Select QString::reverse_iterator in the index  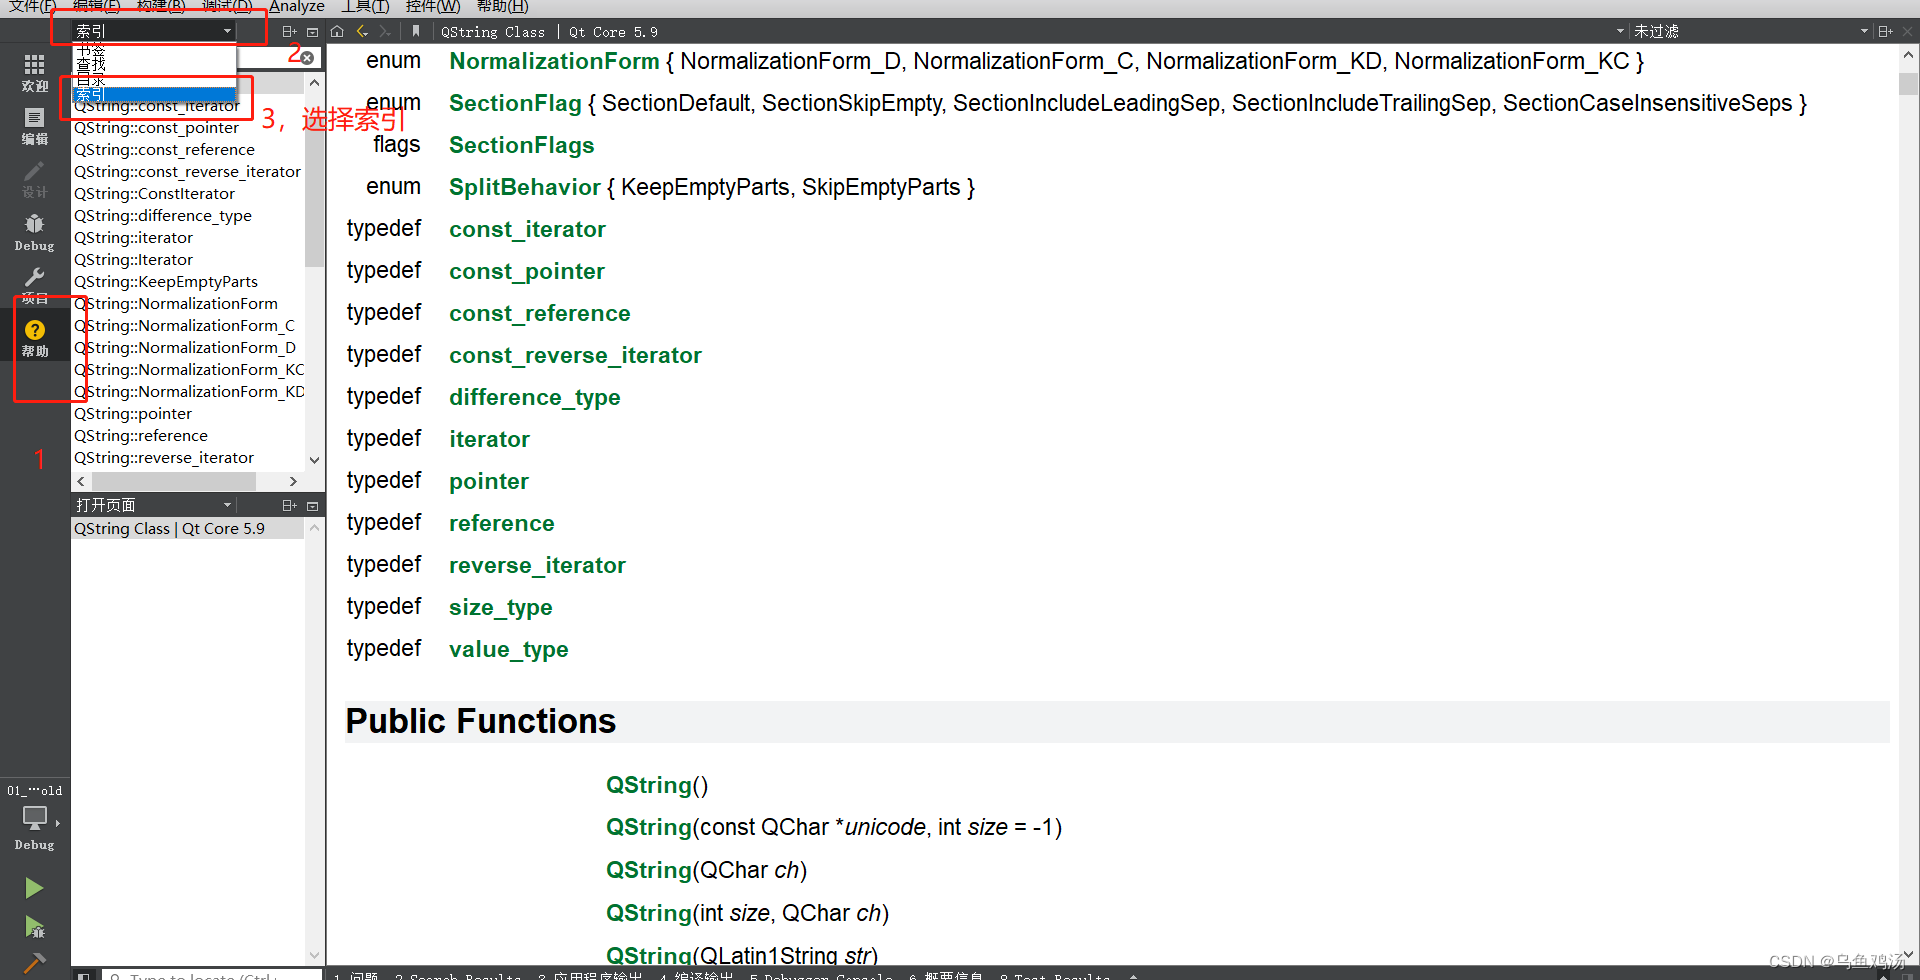tap(163, 458)
